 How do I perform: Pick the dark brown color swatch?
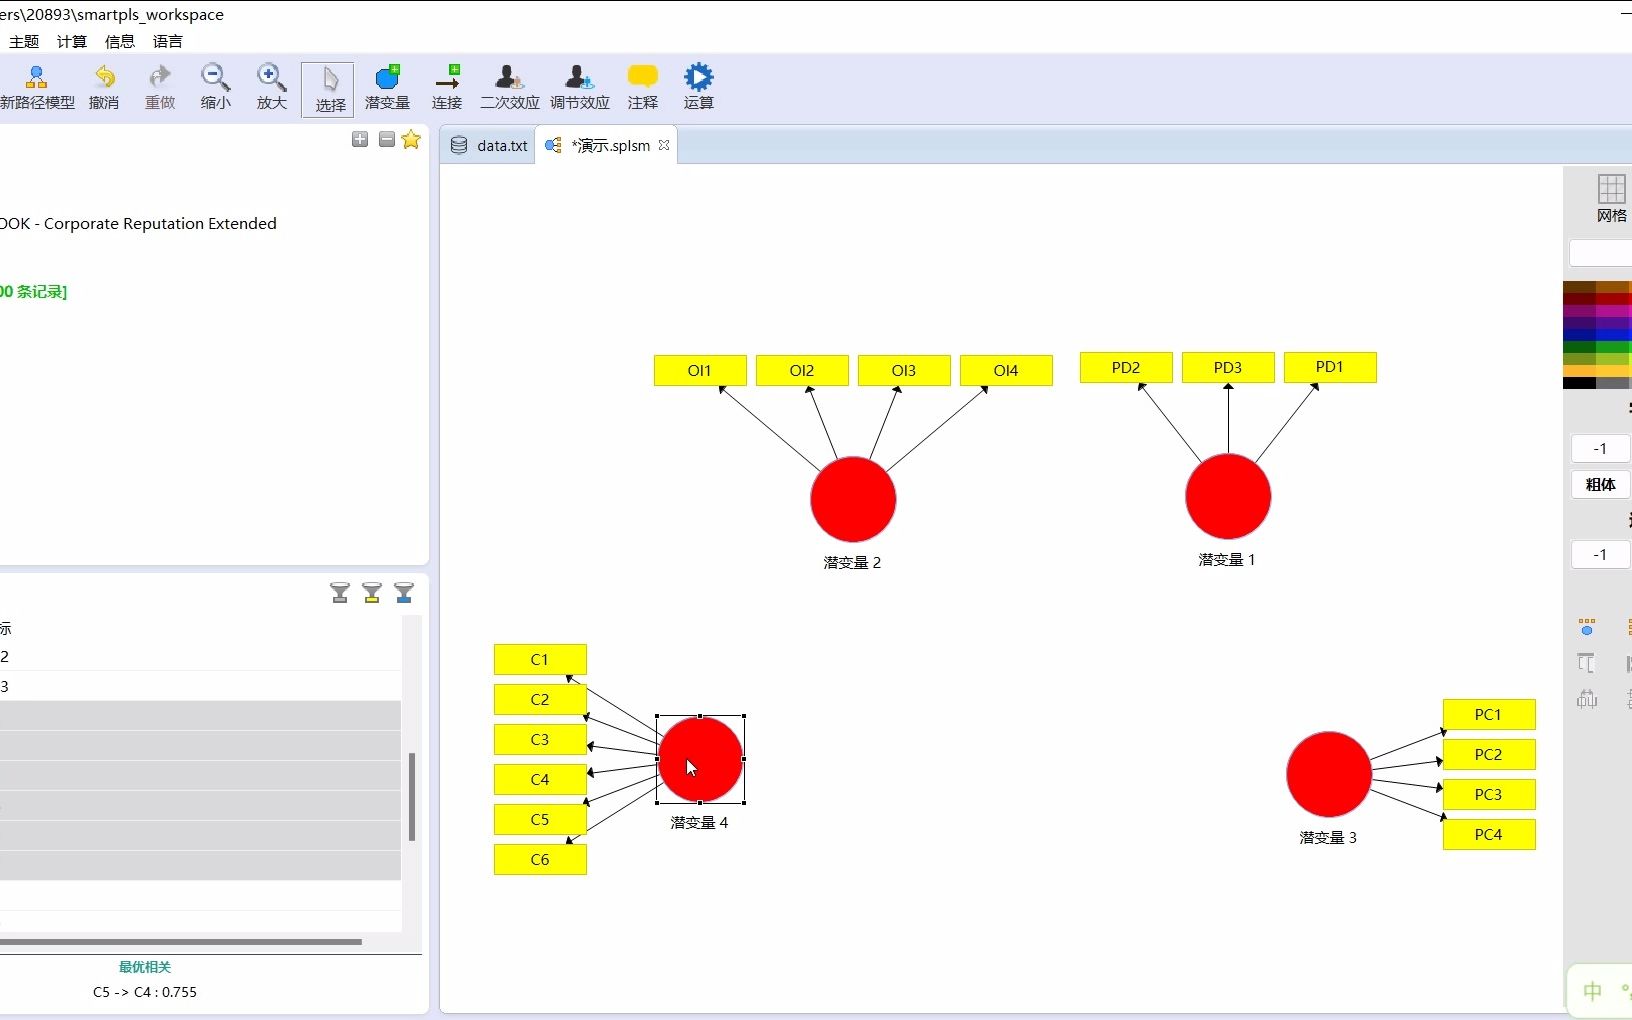1580,288
